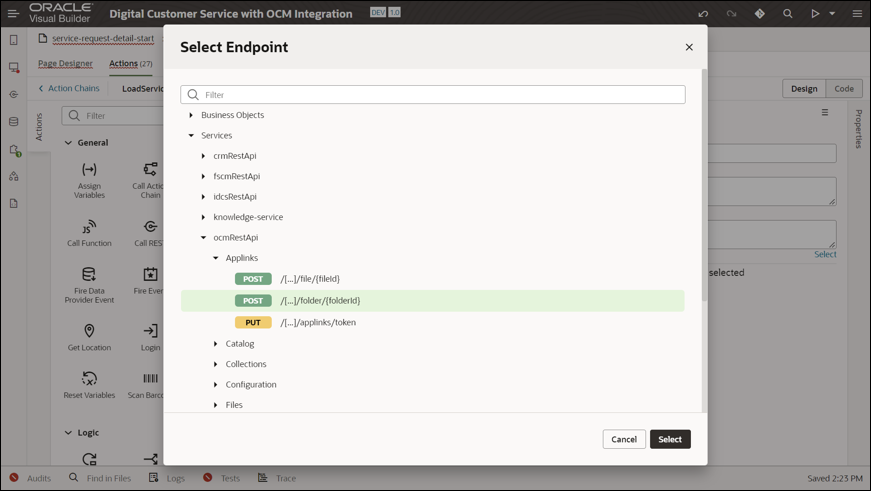
Task: Click the endpoint Filter search field
Action: [432, 94]
